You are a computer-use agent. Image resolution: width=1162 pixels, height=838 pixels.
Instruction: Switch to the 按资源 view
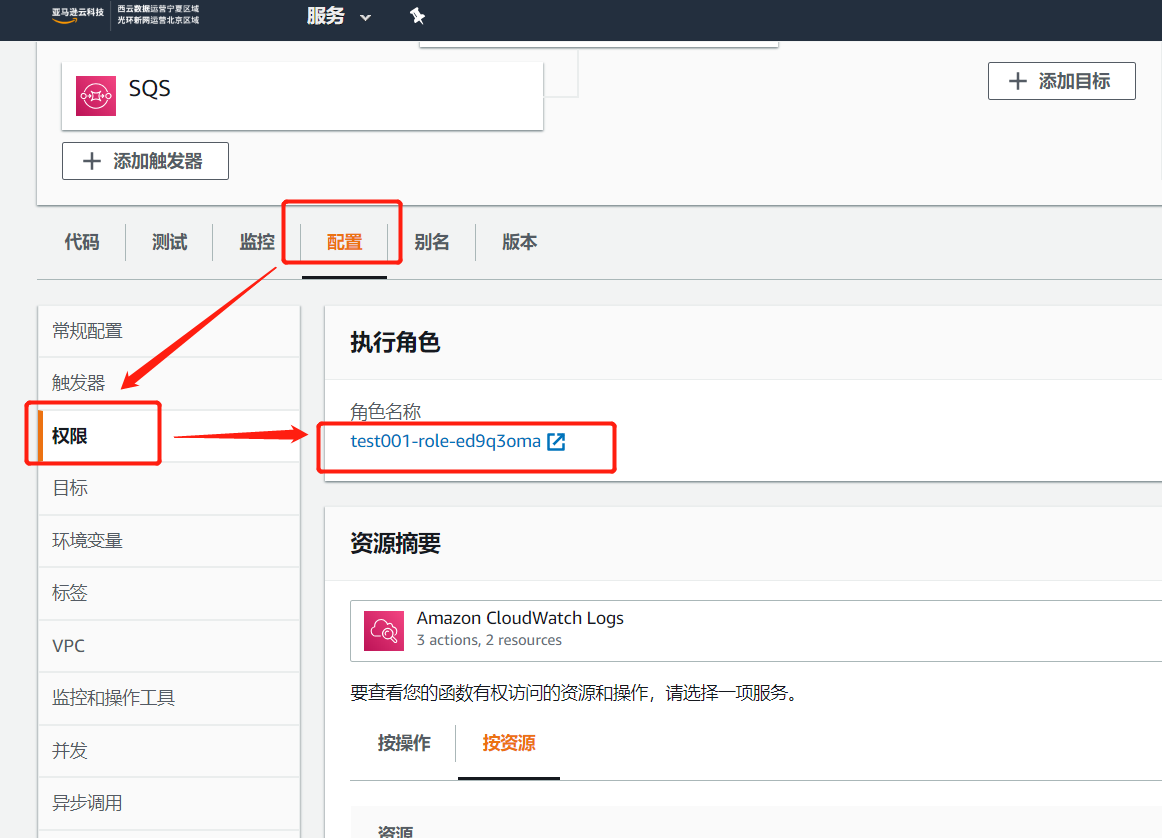(508, 743)
